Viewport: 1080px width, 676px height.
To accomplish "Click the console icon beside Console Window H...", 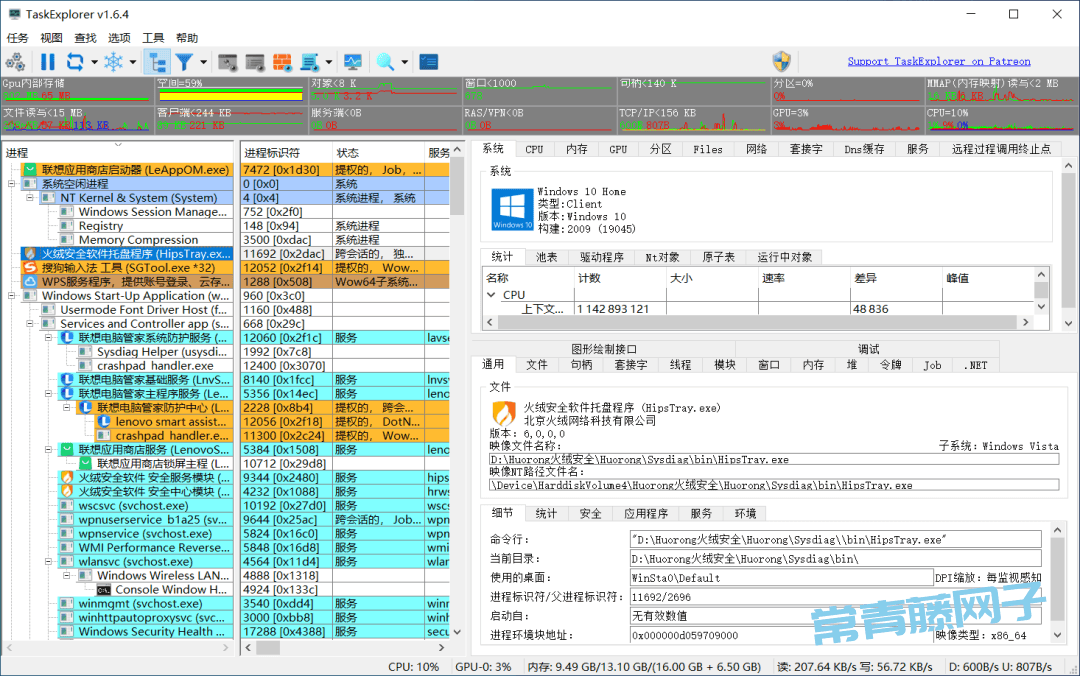I will (104, 590).
